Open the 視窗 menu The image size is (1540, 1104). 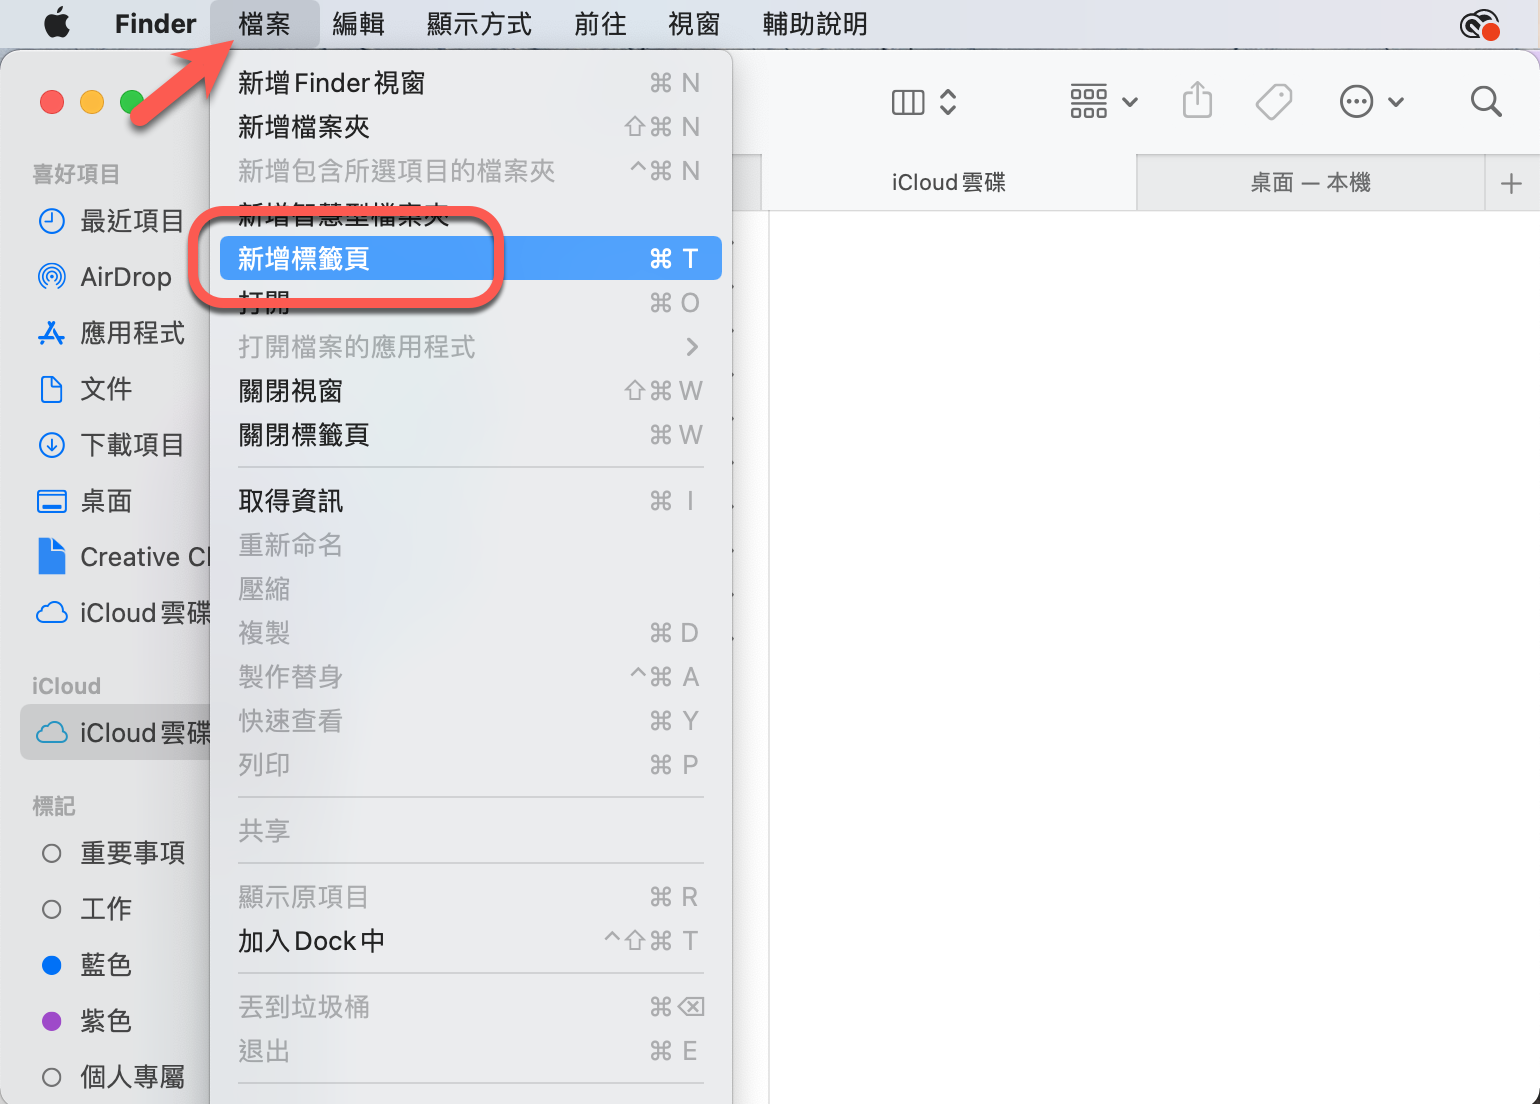(694, 23)
